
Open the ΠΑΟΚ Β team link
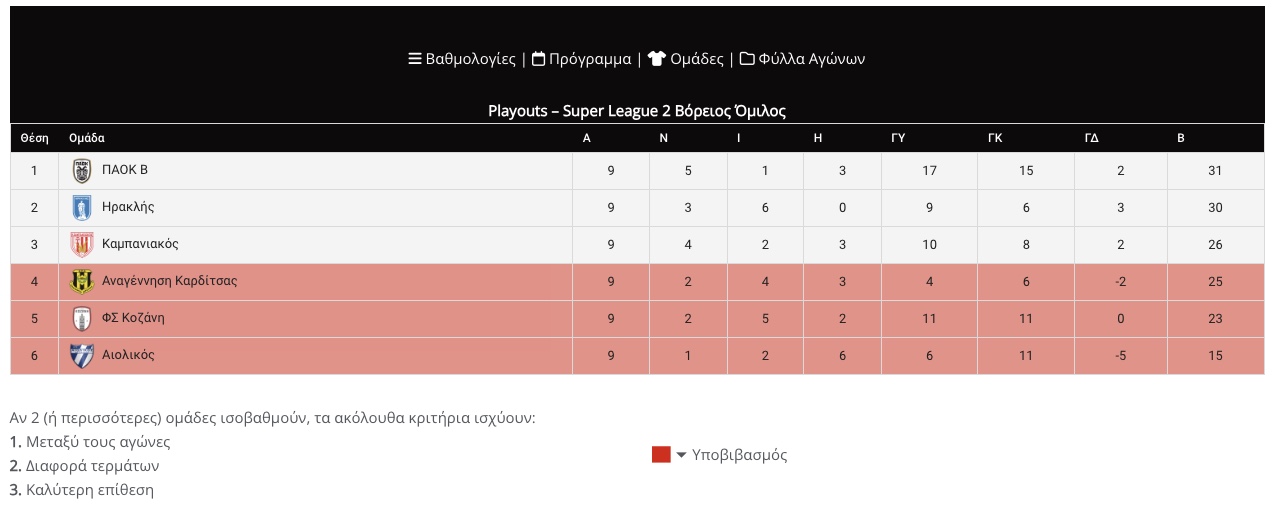click(125, 170)
